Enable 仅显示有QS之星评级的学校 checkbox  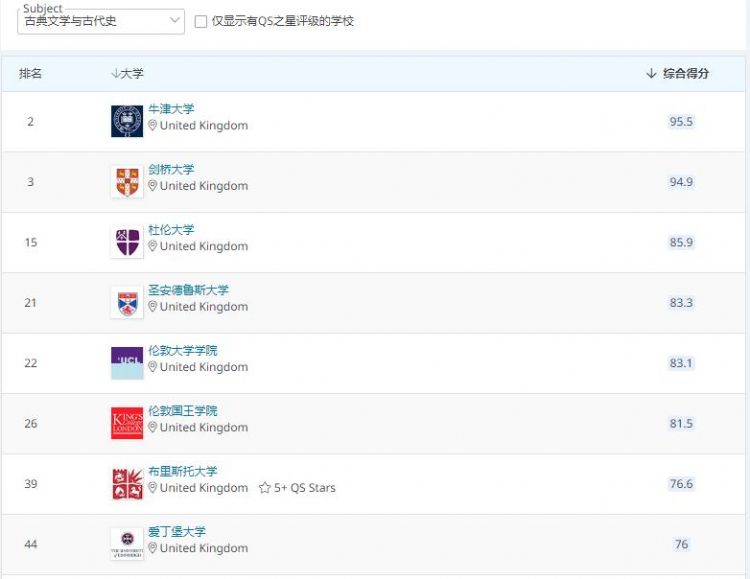201,22
